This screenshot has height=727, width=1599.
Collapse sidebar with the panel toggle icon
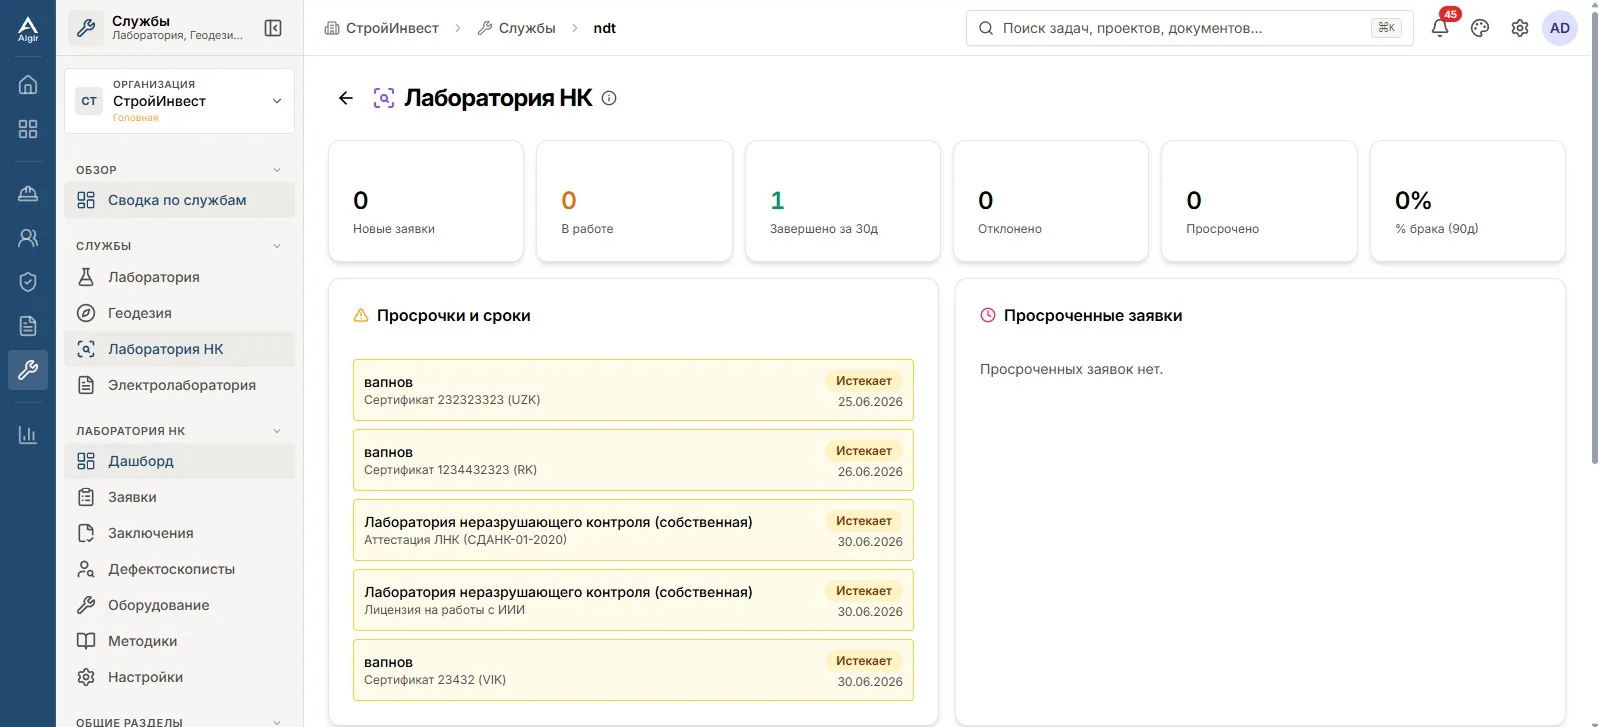[273, 28]
